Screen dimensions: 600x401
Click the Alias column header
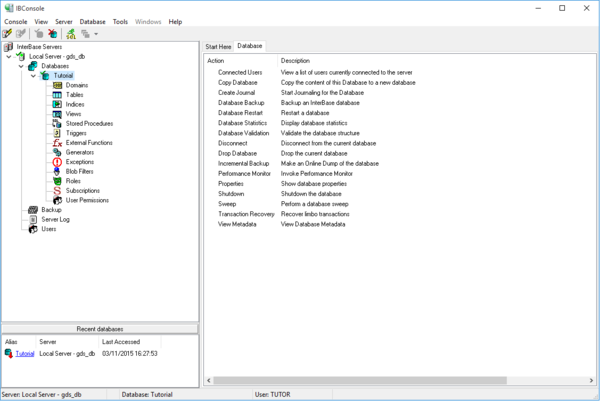point(19,342)
